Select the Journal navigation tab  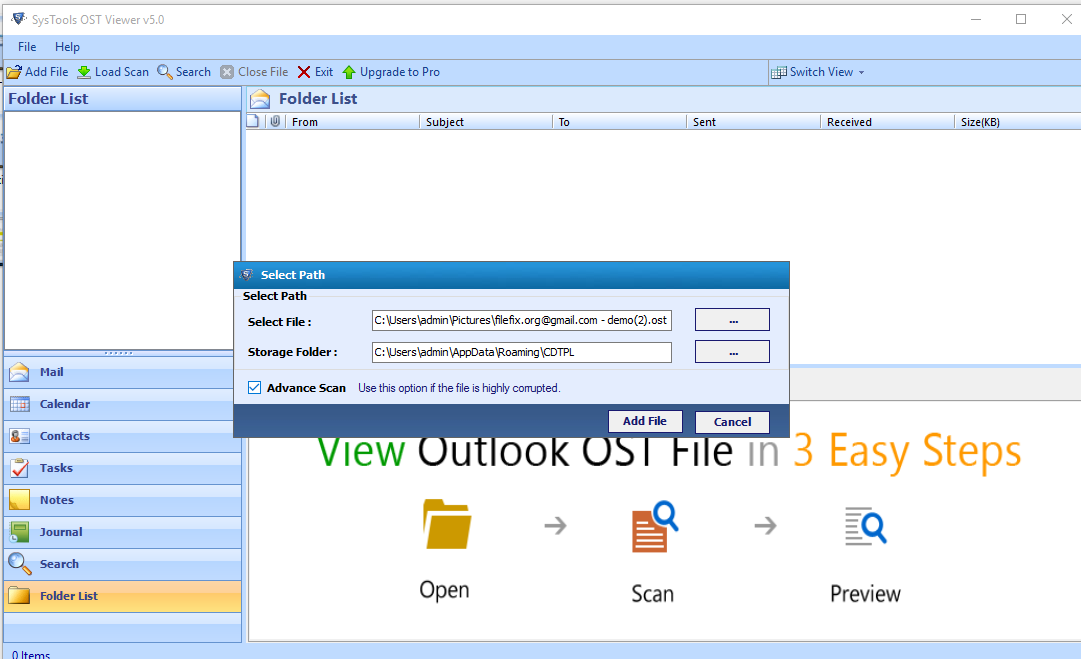[123, 532]
